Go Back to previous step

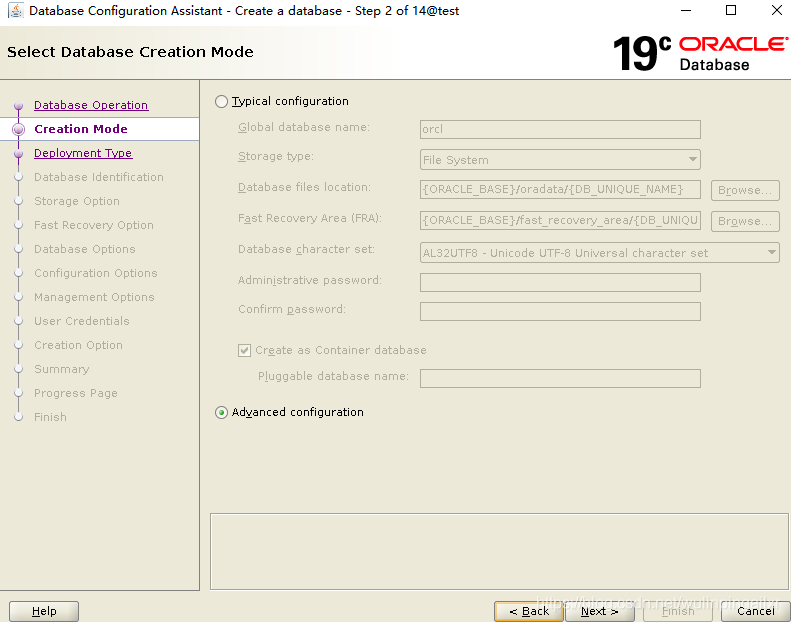(x=529, y=611)
